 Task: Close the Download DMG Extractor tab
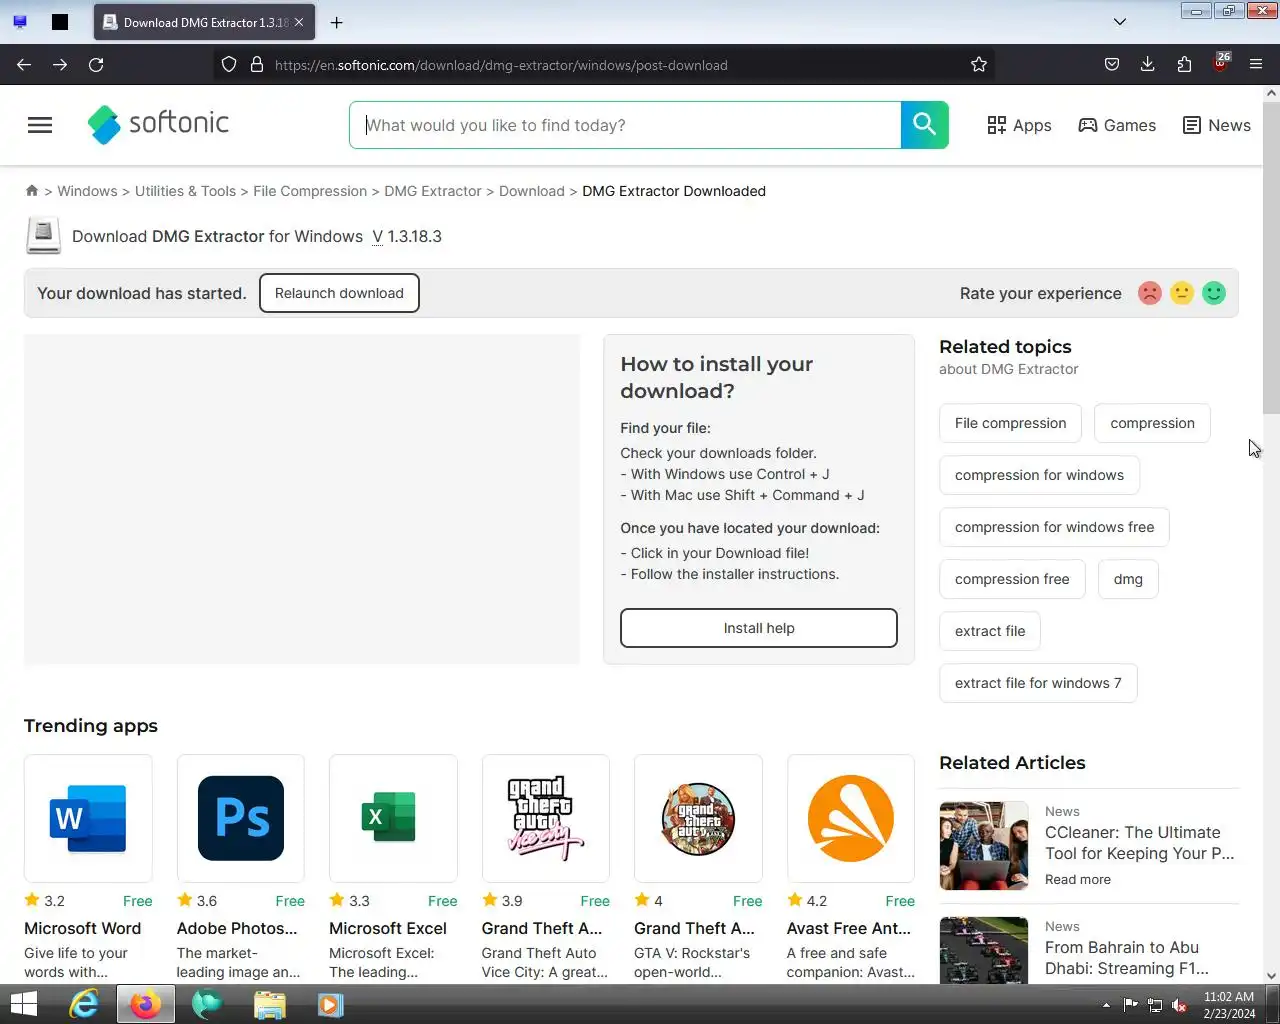pos(298,22)
